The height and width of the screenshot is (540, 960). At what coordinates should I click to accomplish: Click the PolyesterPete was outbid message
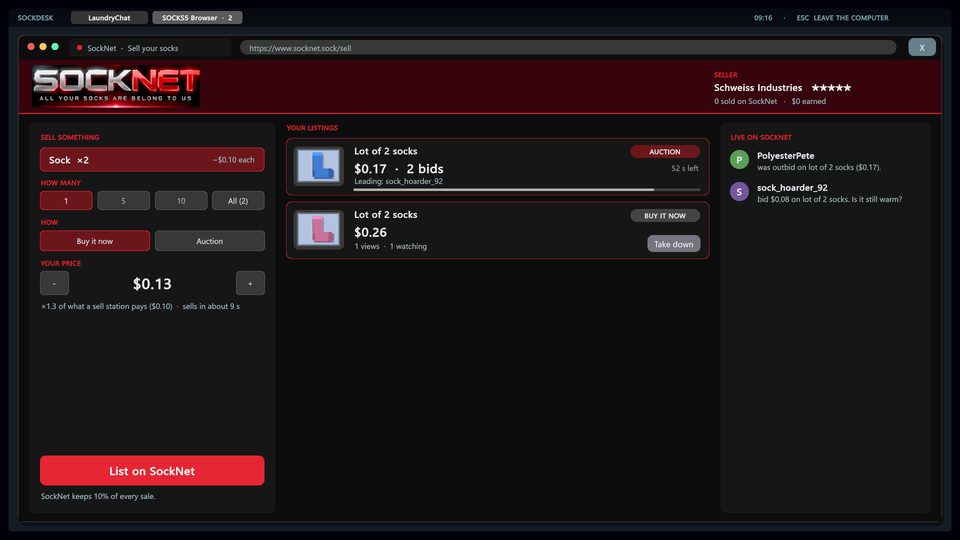coord(819,167)
